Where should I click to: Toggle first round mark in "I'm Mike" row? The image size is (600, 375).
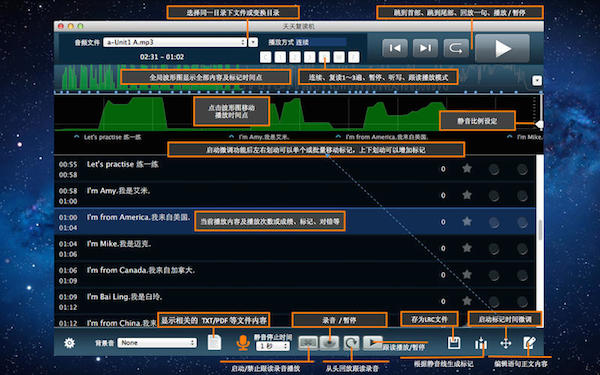click(x=494, y=249)
